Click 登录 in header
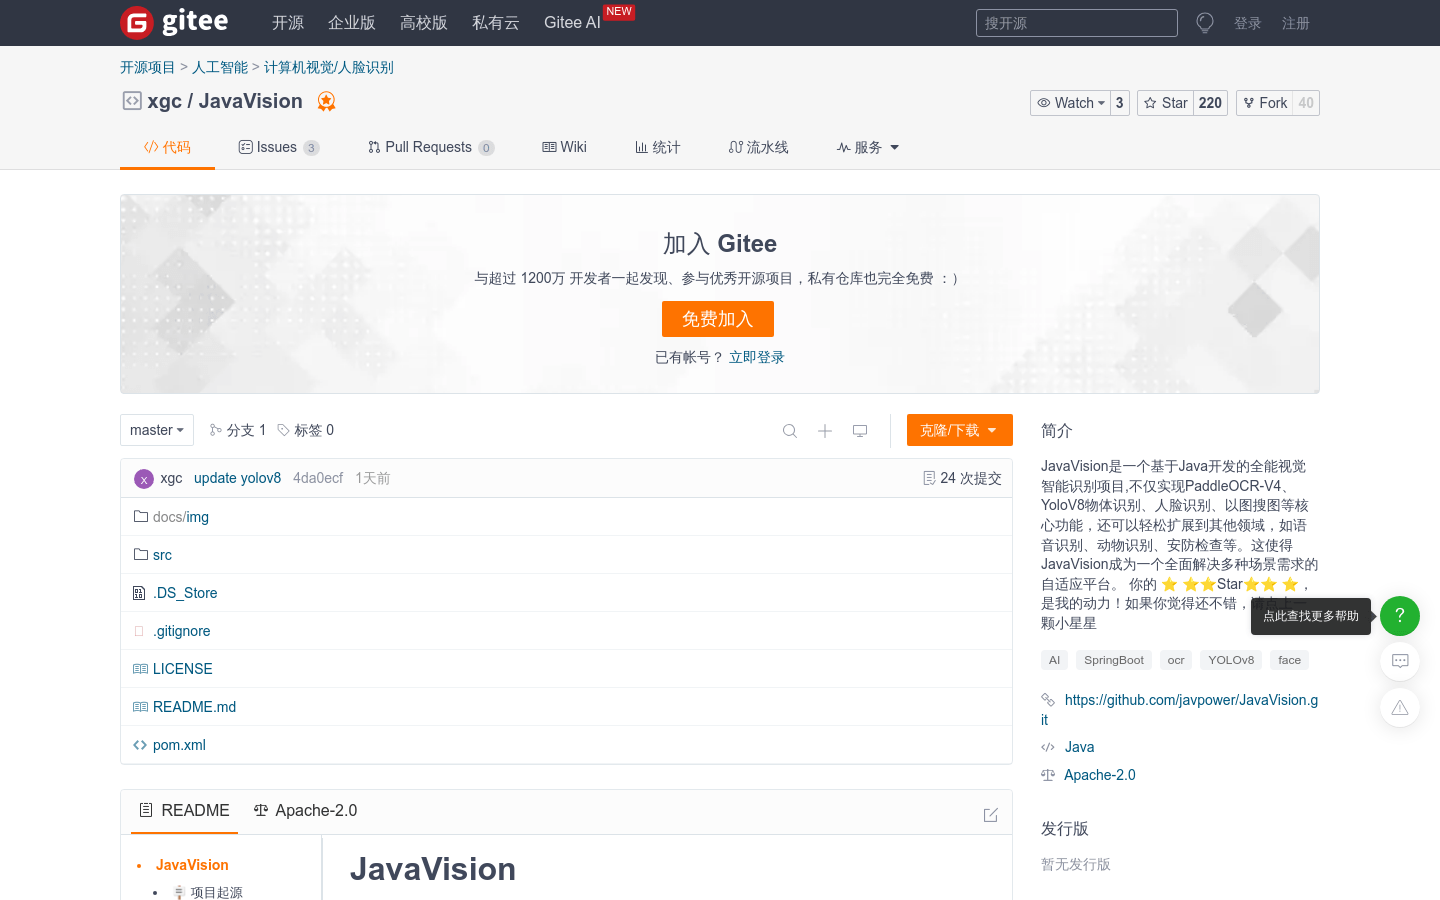Image resolution: width=1440 pixels, height=900 pixels. (x=1248, y=23)
